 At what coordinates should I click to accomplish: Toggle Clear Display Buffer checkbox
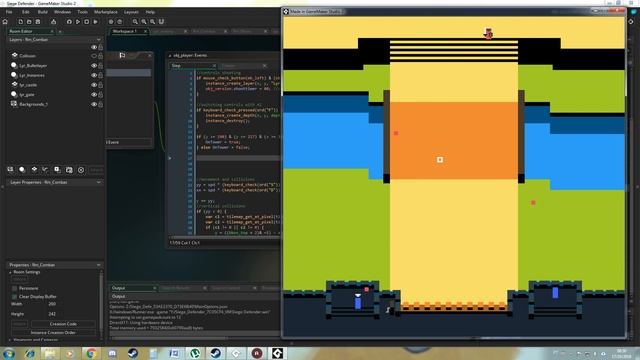[15, 296]
